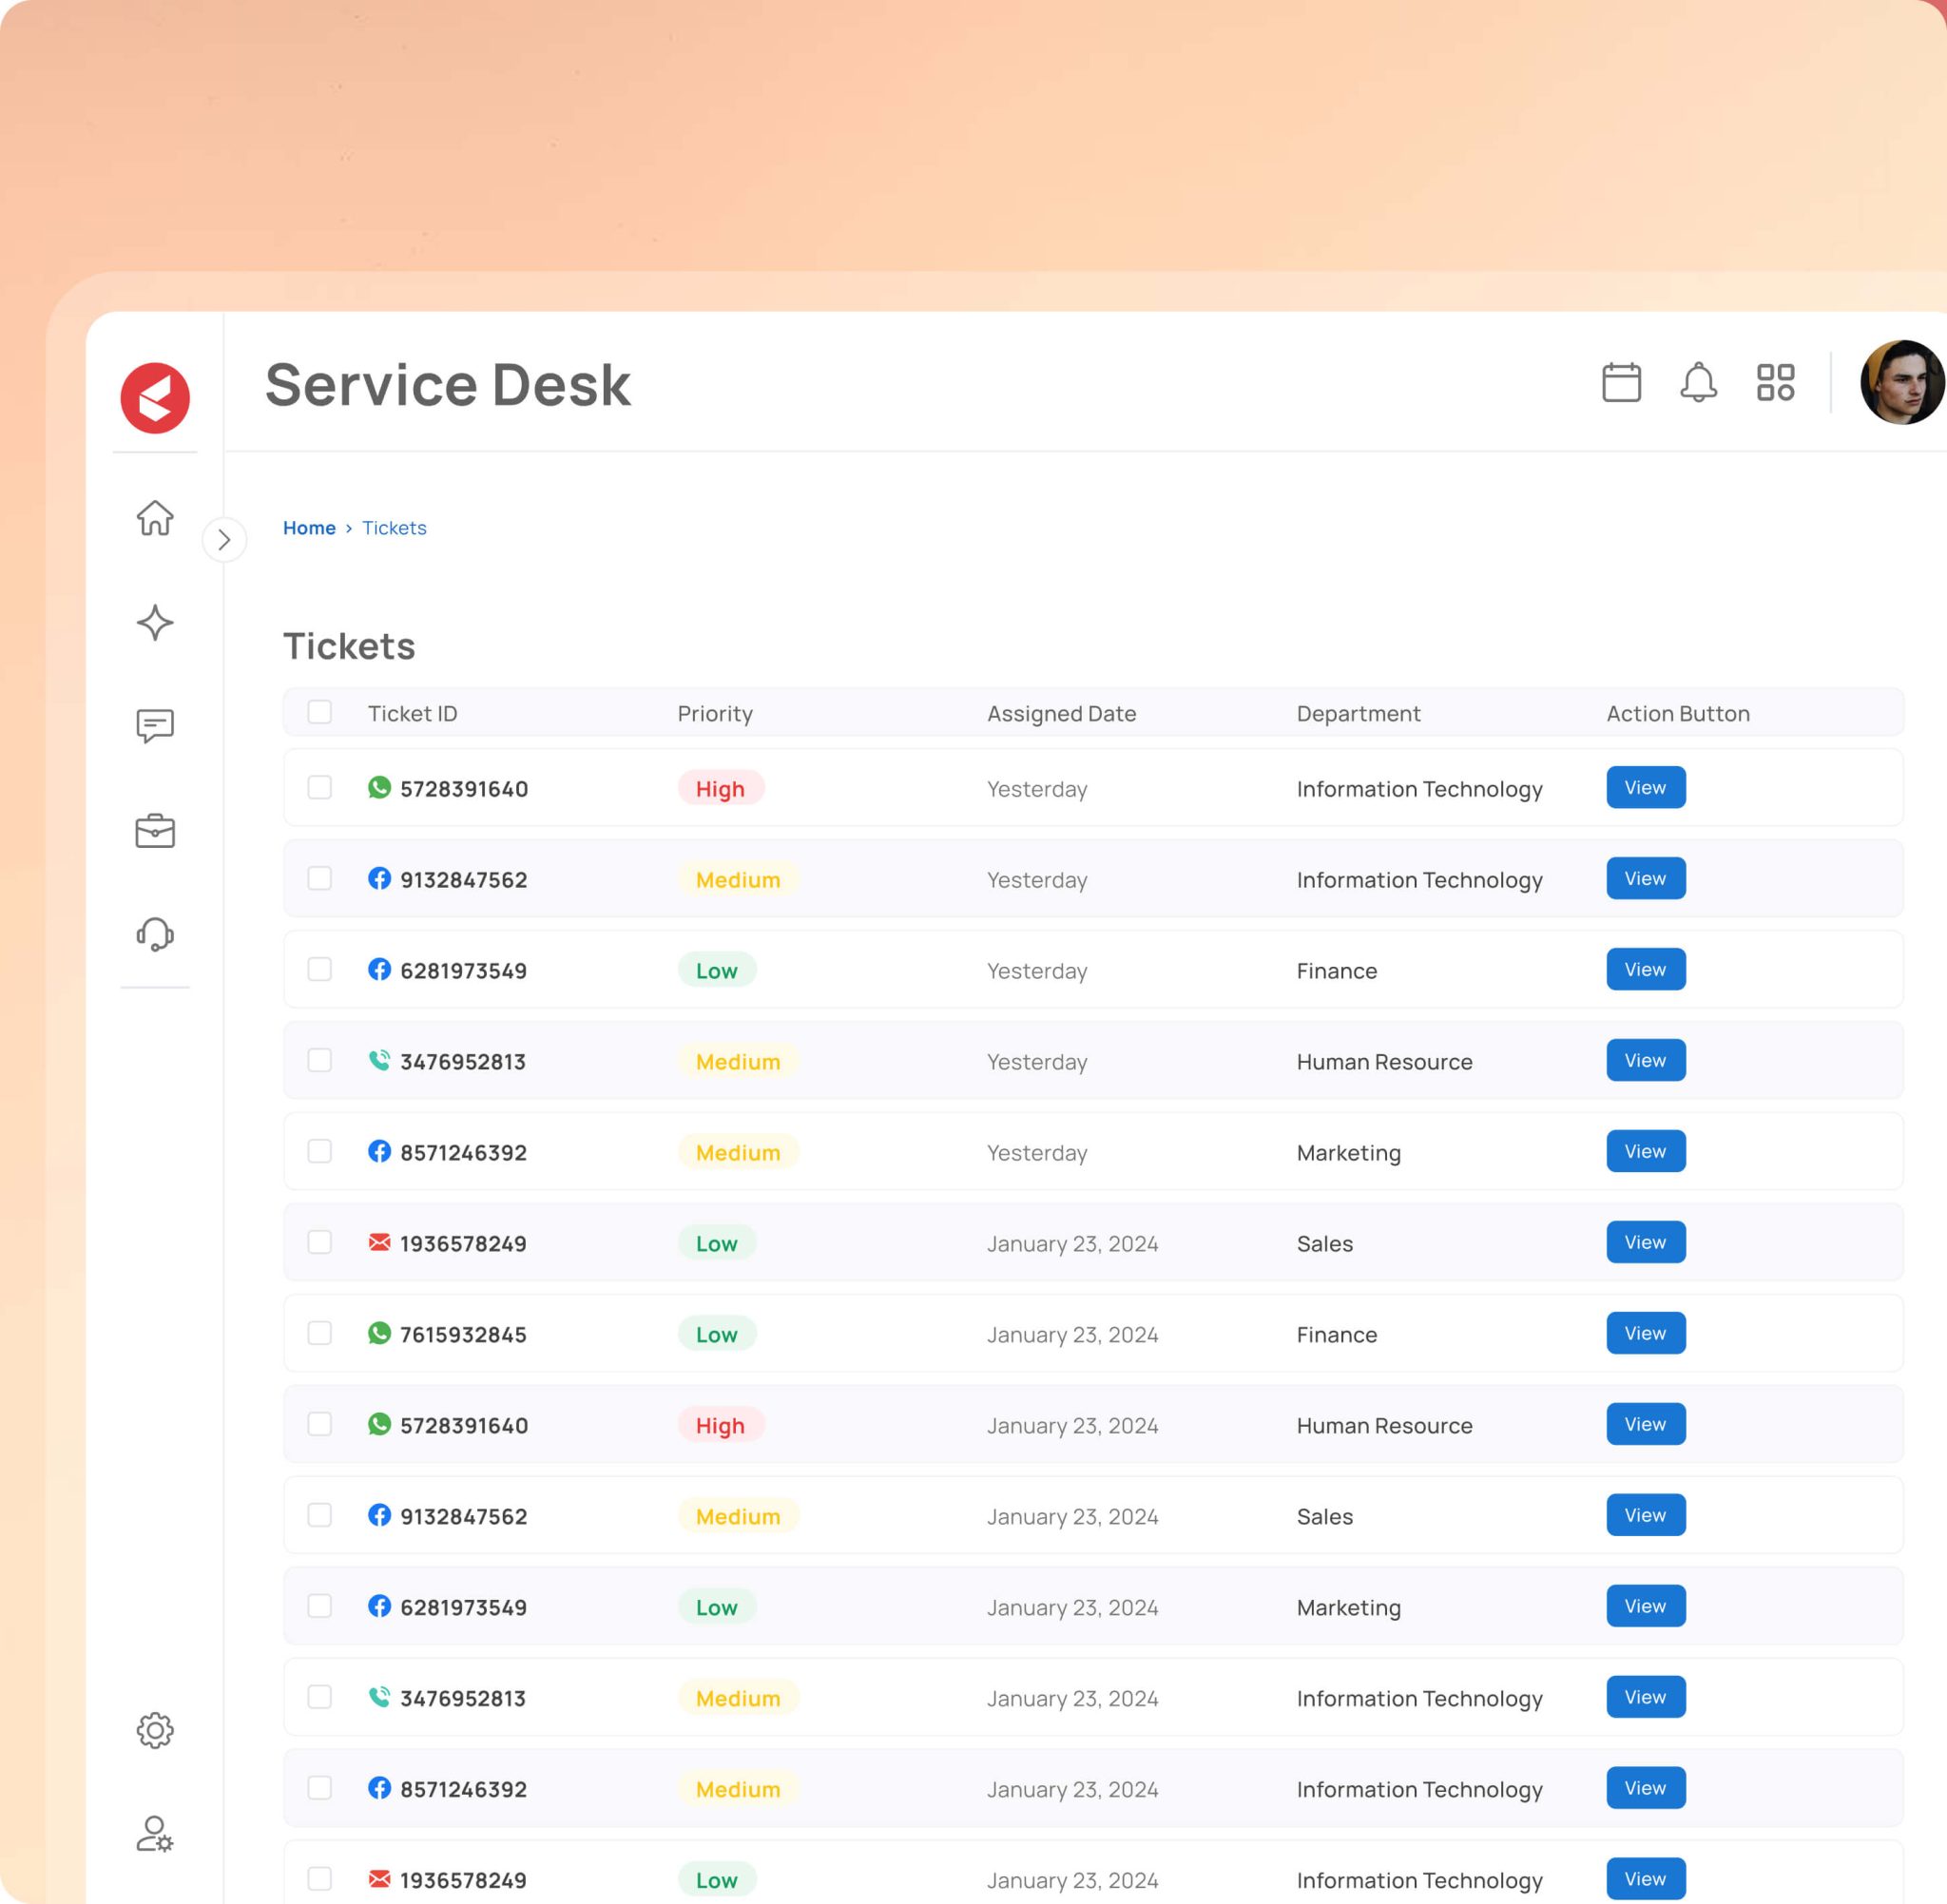Image resolution: width=1947 pixels, height=1904 pixels.
Task: Click the Priority column header
Action: [x=715, y=713]
